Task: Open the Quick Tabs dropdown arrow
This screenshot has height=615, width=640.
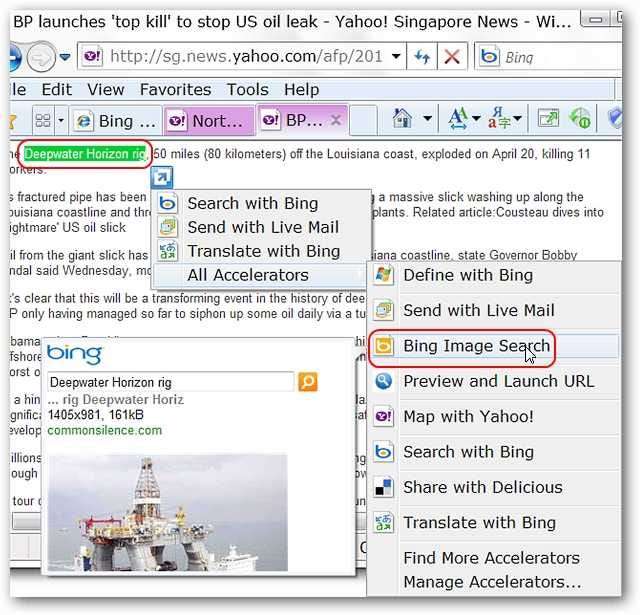Action: (x=61, y=120)
